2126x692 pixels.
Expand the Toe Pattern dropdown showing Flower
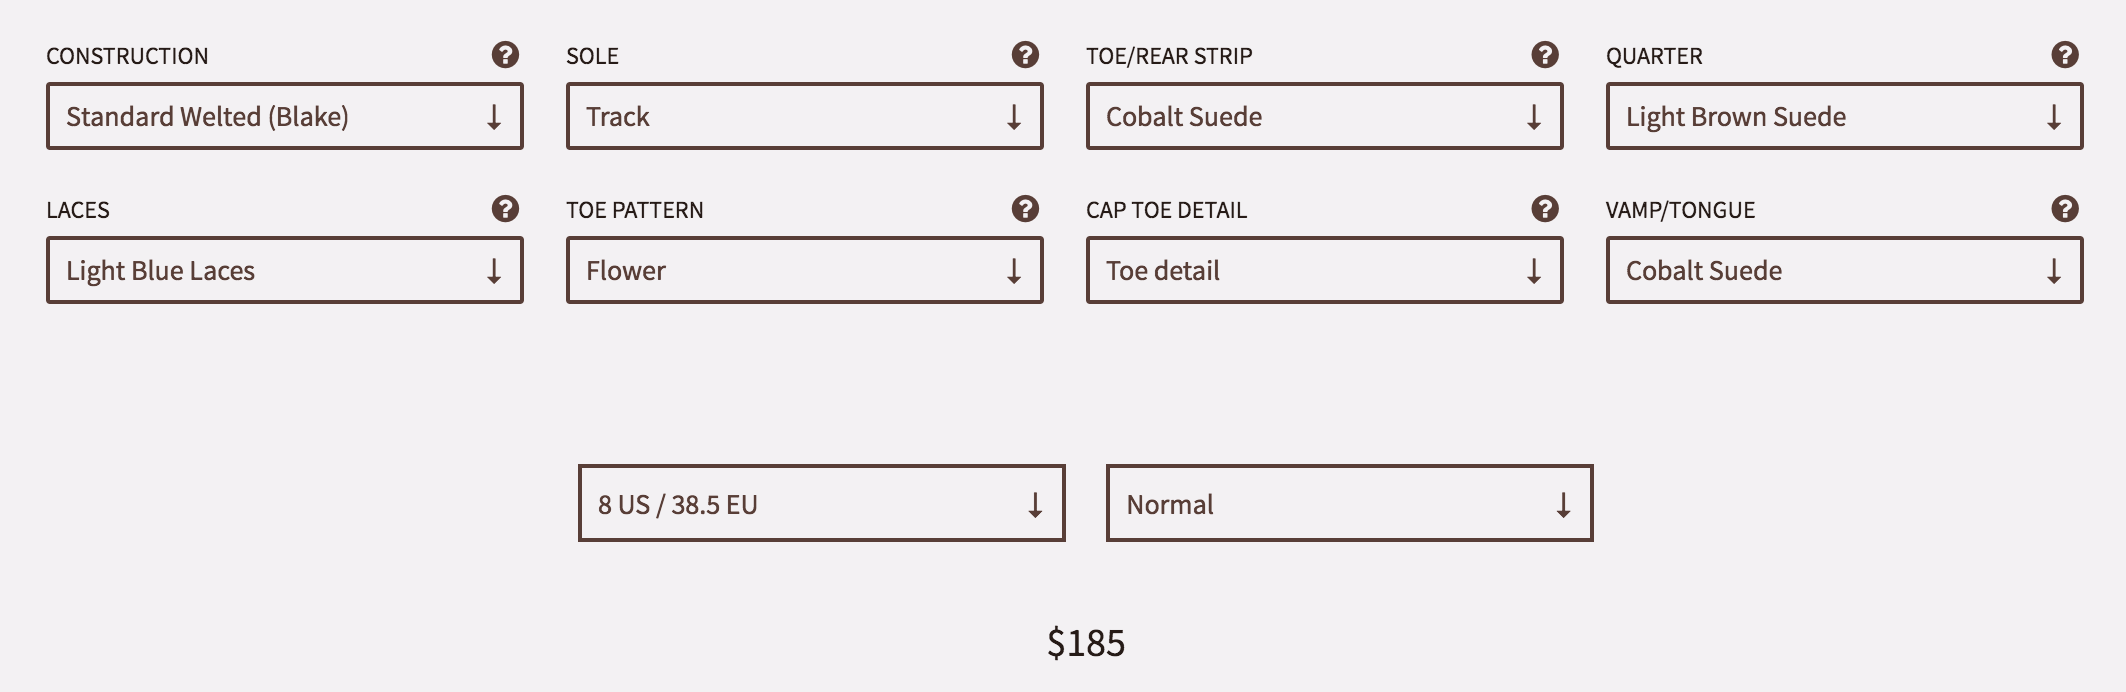coord(804,271)
